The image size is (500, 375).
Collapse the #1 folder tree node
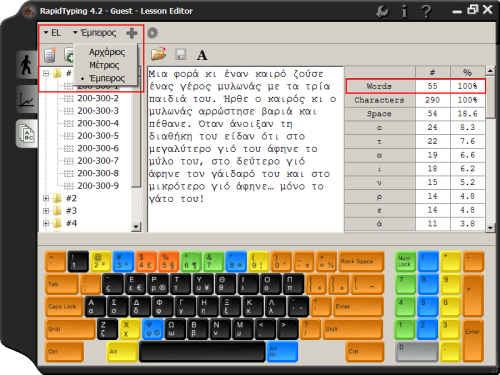click(46, 73)
